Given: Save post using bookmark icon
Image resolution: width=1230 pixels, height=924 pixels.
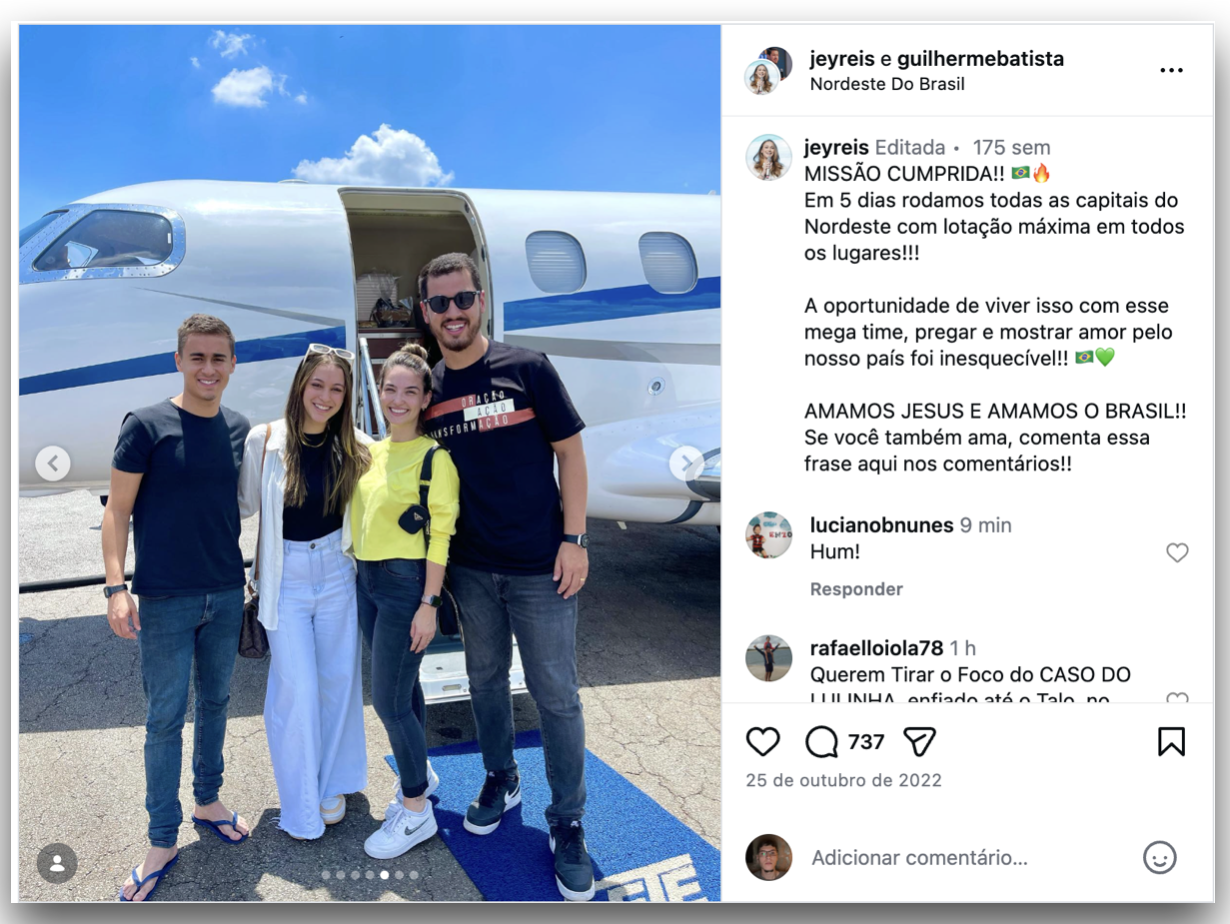Looking at the screenshot, I should 1171,741.
